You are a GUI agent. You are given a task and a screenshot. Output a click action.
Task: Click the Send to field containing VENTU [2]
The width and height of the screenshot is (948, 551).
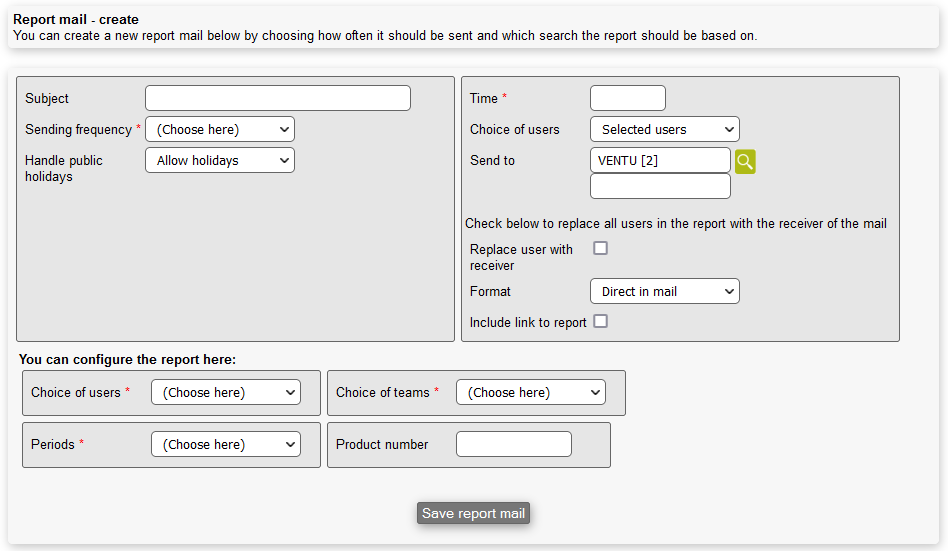coord(660,160)
